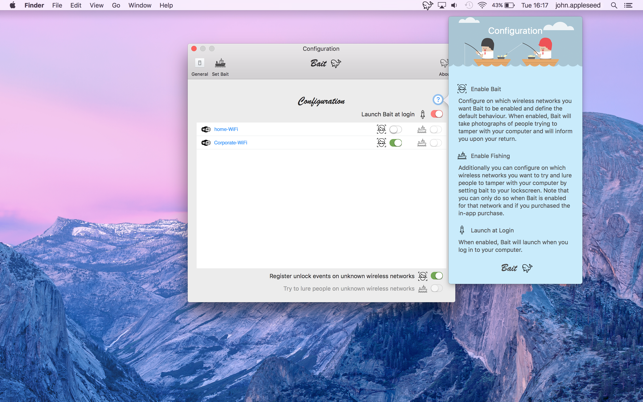Click the fishermen illustration in the popover
Screen dimensions: 643x402
515,51
